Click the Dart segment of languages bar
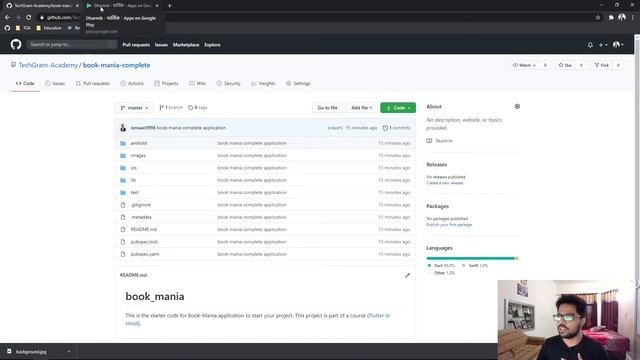This screenshot has width=640, height=360. point(471,258)
